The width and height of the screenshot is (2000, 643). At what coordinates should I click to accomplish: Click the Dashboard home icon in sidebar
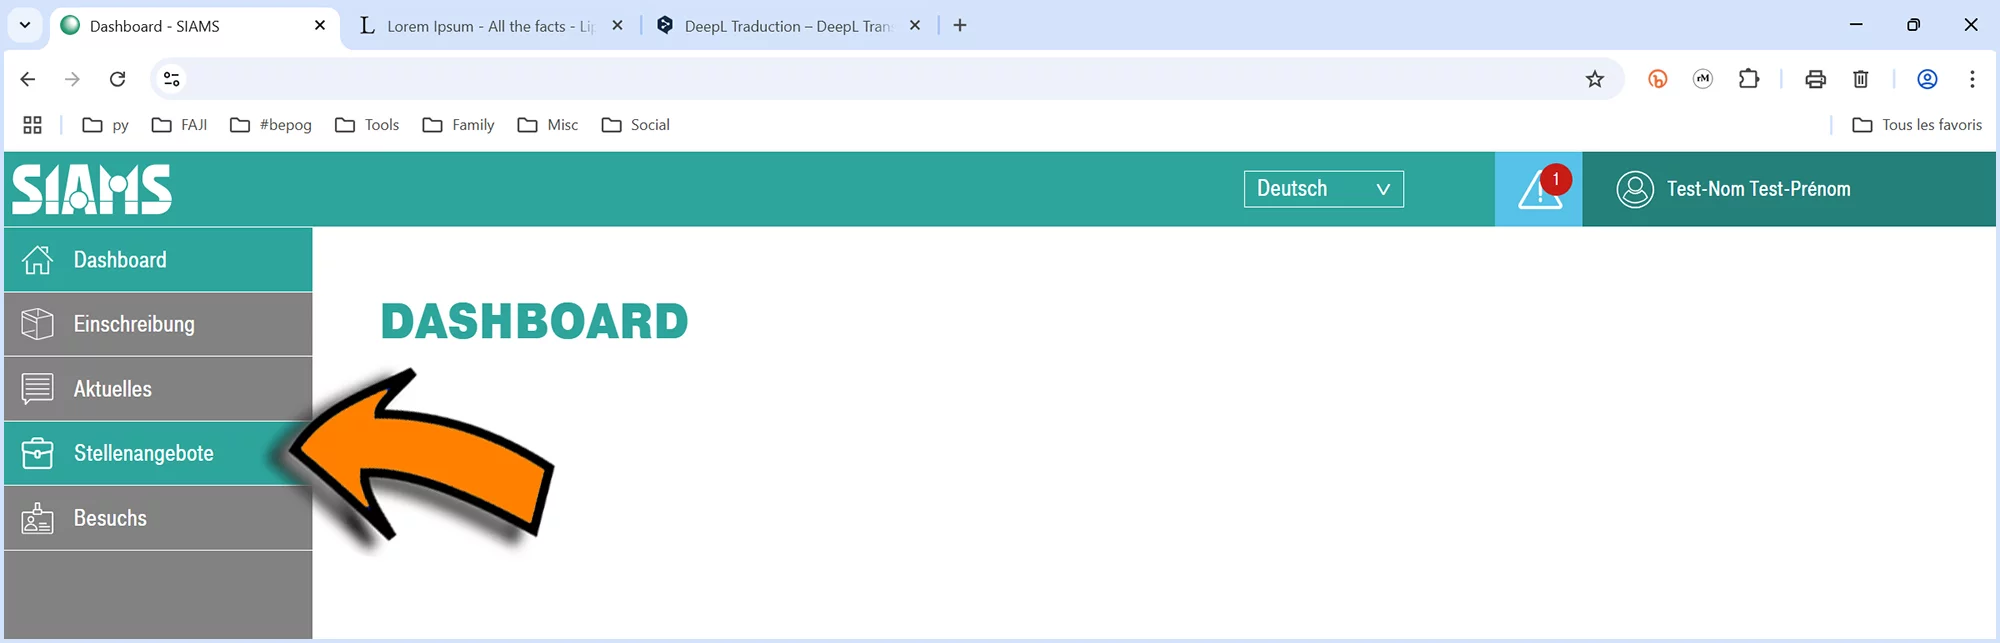tap(38, 260)
